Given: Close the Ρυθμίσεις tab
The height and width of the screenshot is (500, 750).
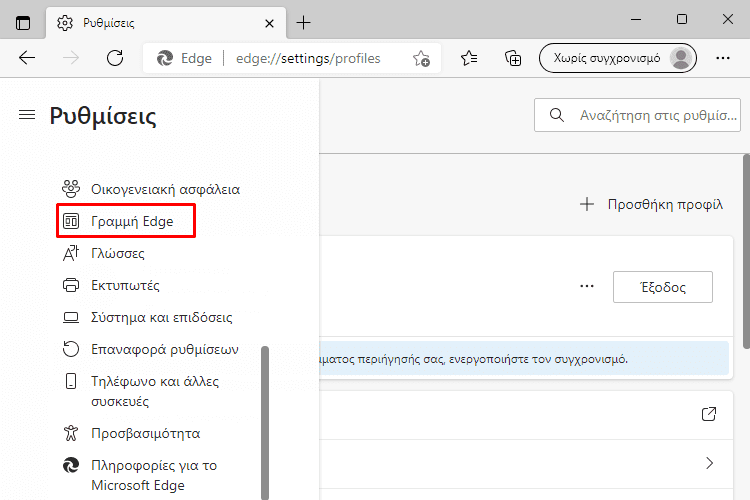Looking at the screenshot, I should 269,23.
